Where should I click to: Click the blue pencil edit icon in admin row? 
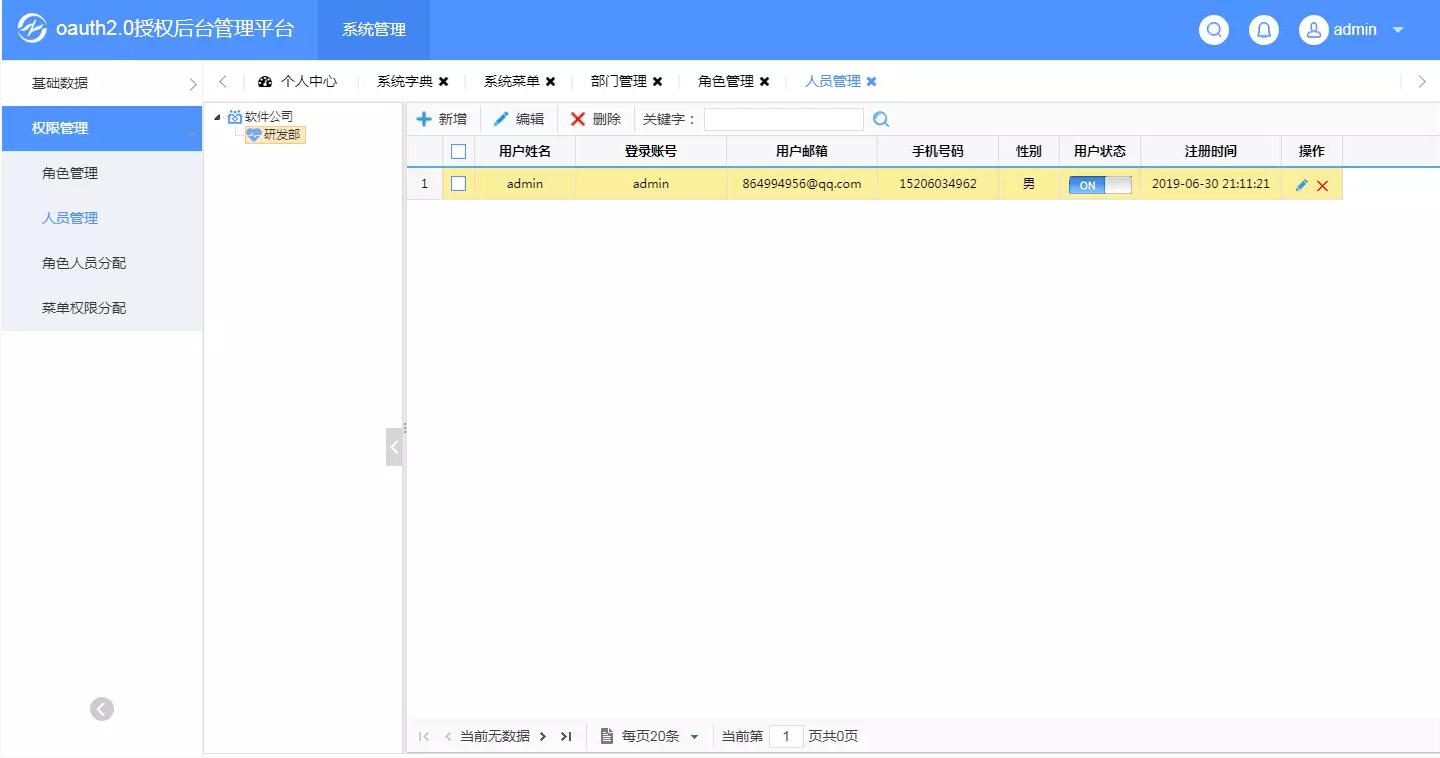point(1301,185)
